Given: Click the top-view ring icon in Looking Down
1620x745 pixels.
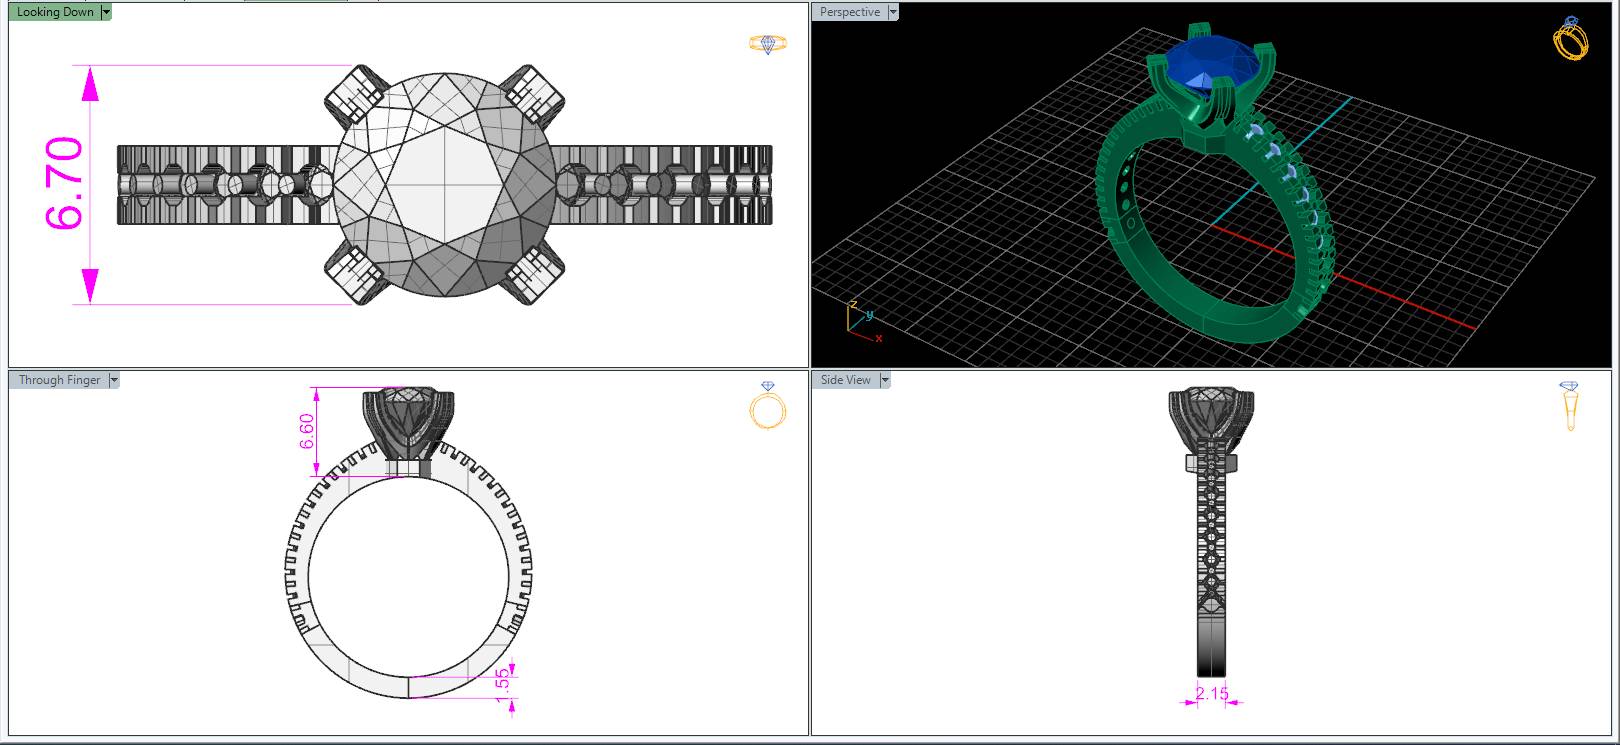Looking at the screenshot, I should coord(768,44).
